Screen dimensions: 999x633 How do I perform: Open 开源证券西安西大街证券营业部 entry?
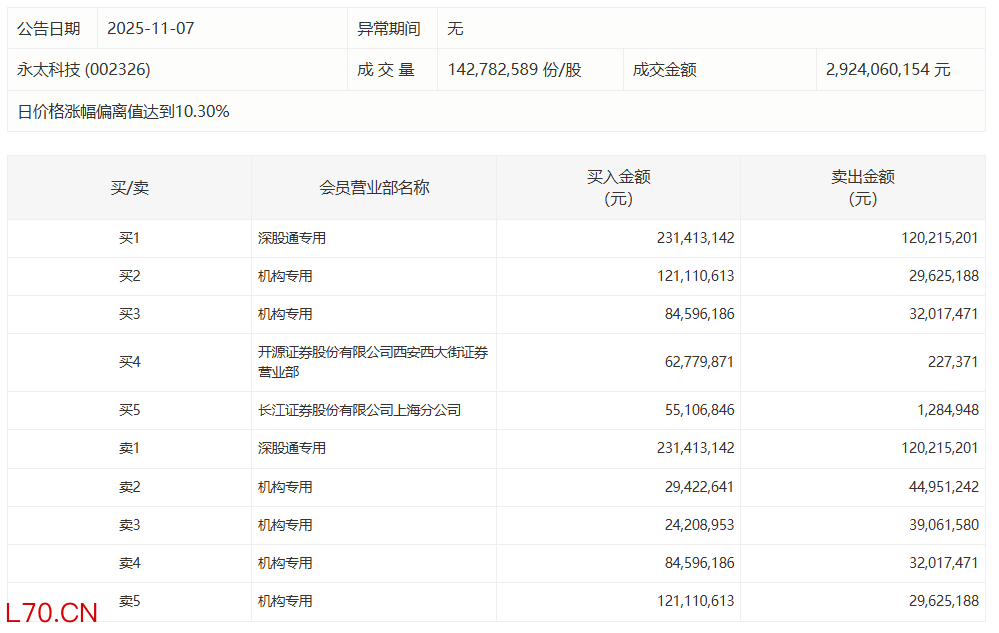(x=372, y=362)
